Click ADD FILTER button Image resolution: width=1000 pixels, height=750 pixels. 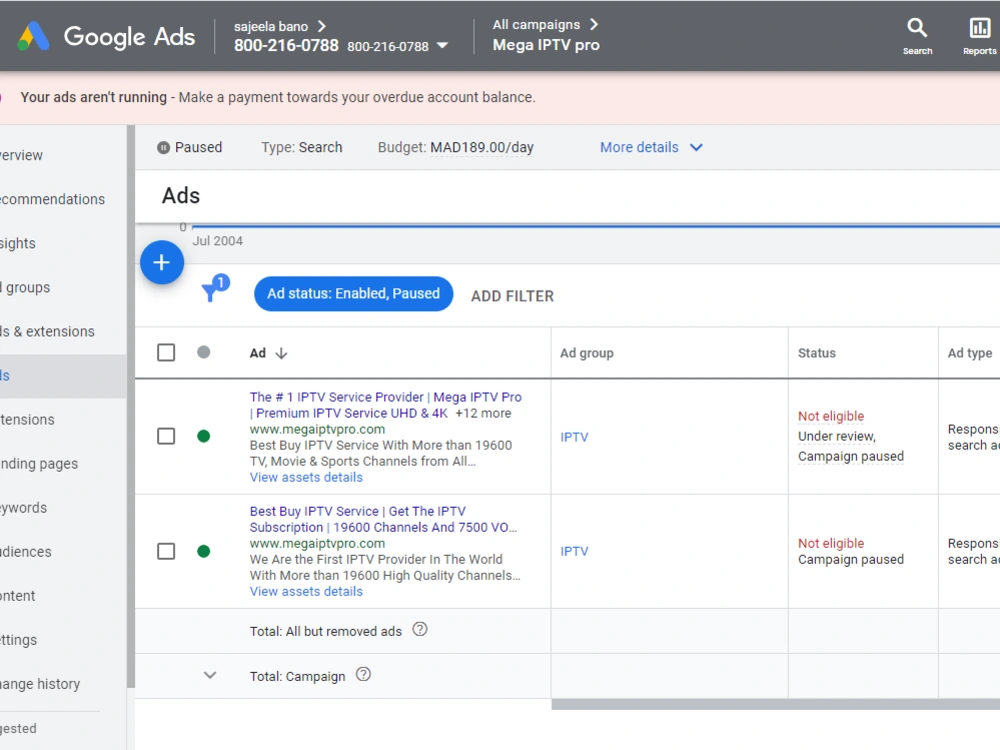513,296
